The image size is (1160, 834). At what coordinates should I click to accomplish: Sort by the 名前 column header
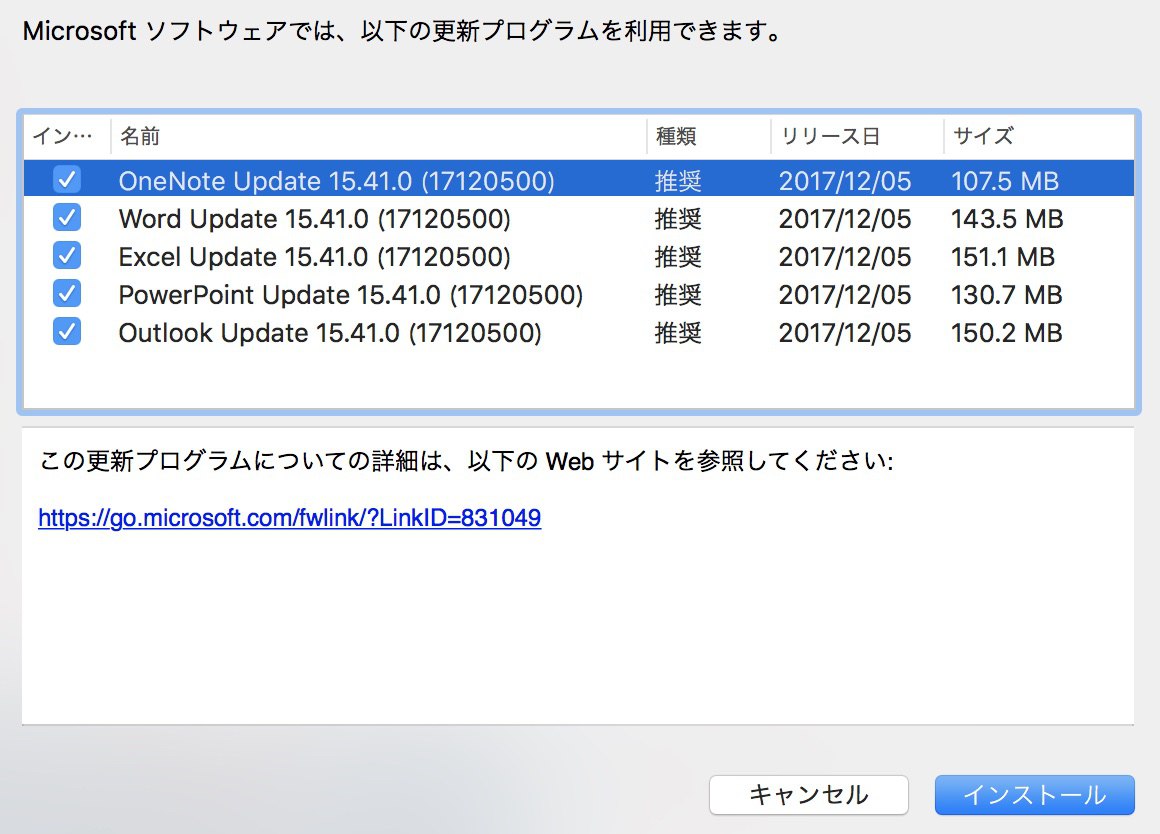click(x=379, y=136)
